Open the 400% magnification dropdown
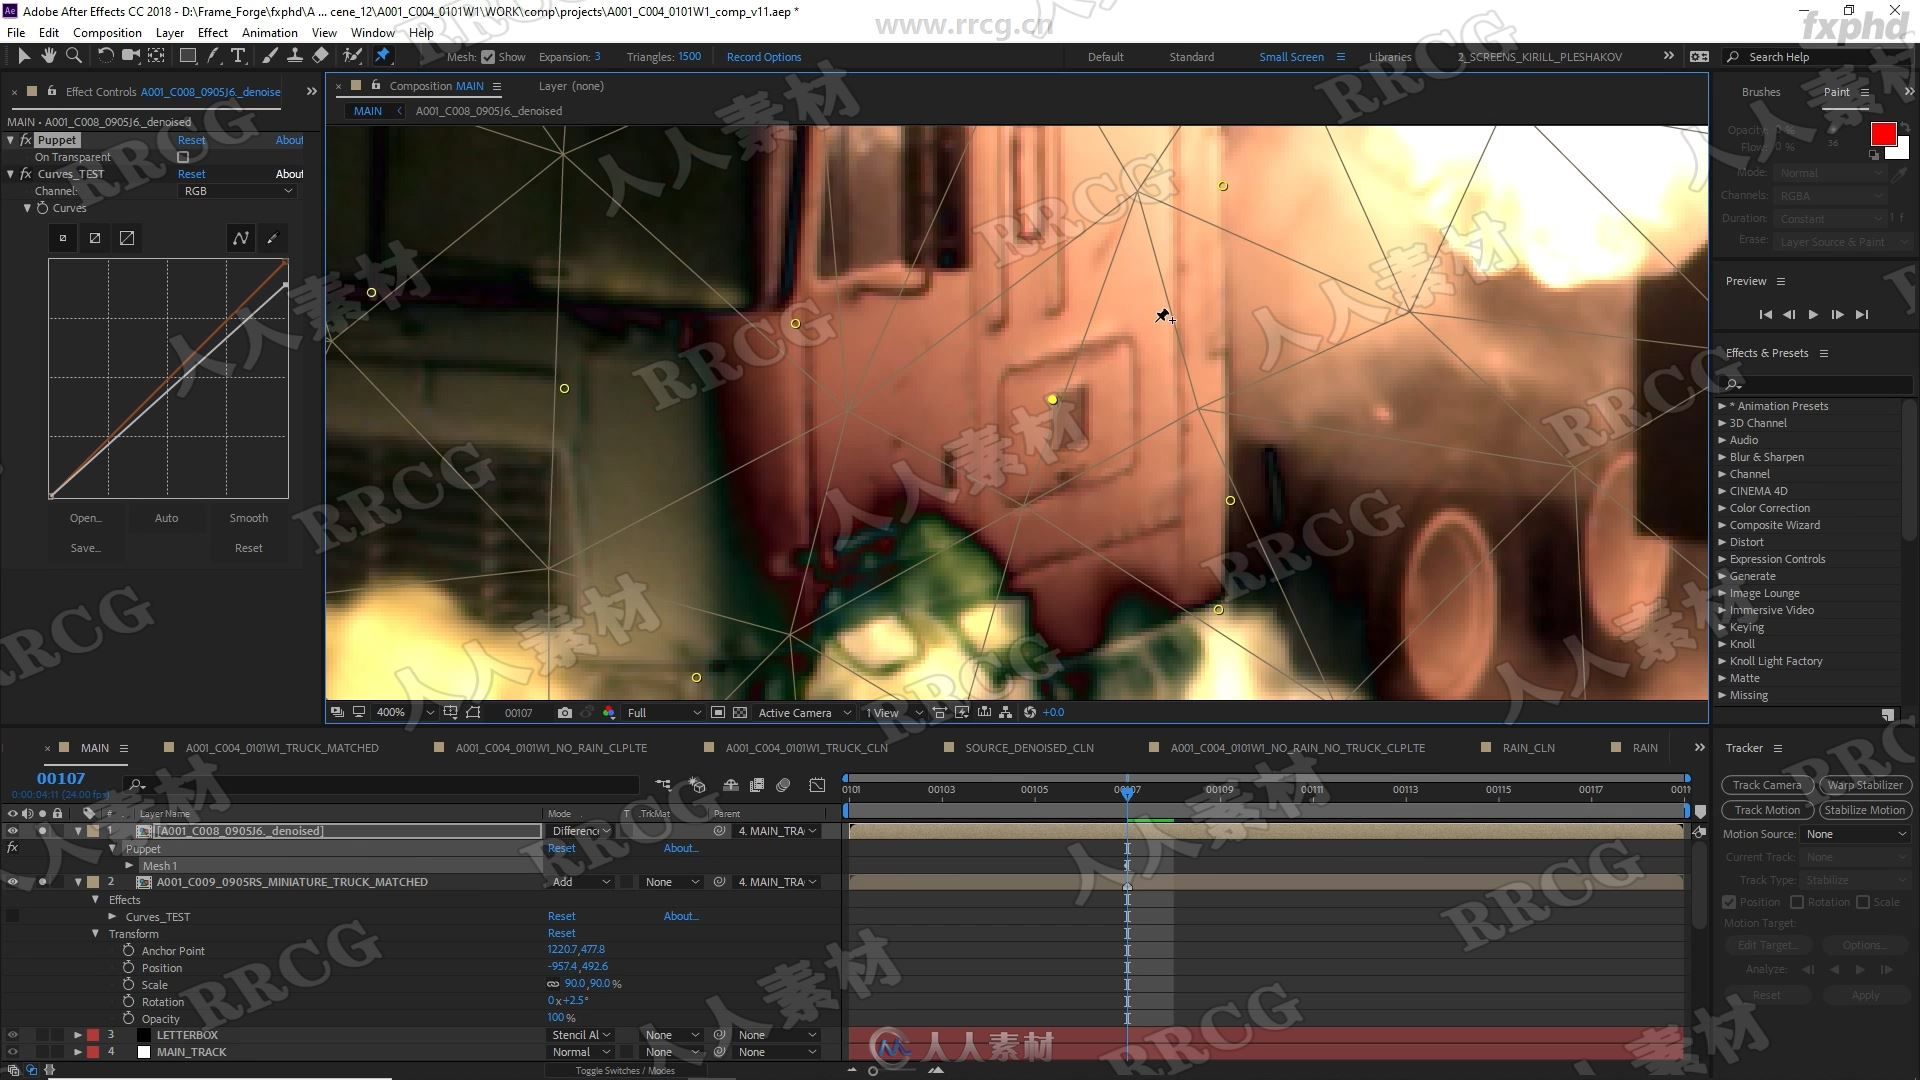The image size is (1920, 1080). (x=404, y=713)
